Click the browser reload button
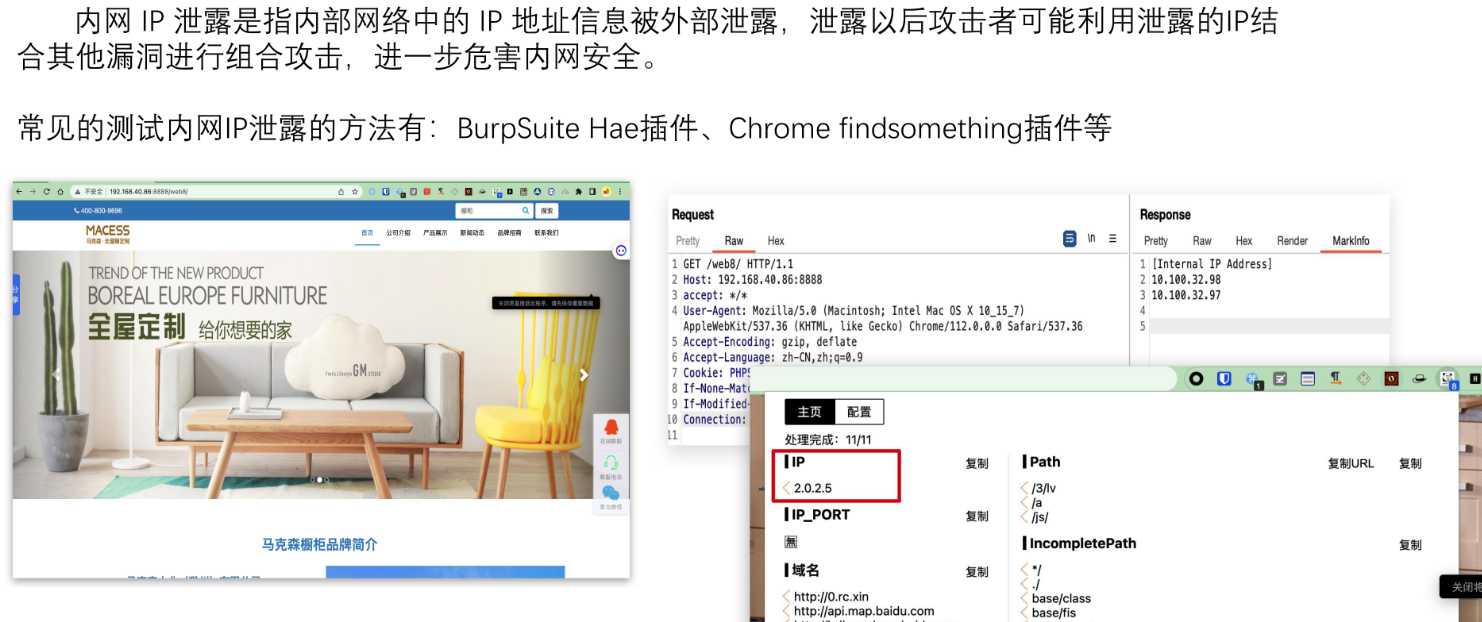 click(46, 191)
